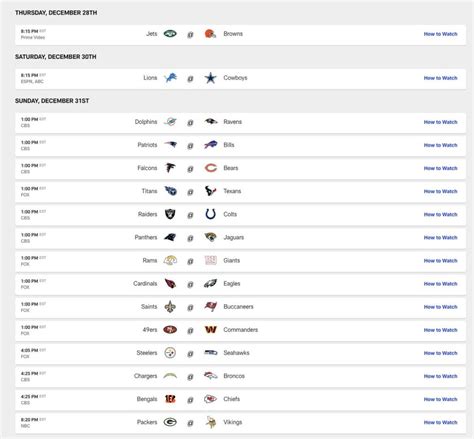This screenshot has width=474, height=439.
Task: Click the Packers G logo
Action: pos(170,422)
